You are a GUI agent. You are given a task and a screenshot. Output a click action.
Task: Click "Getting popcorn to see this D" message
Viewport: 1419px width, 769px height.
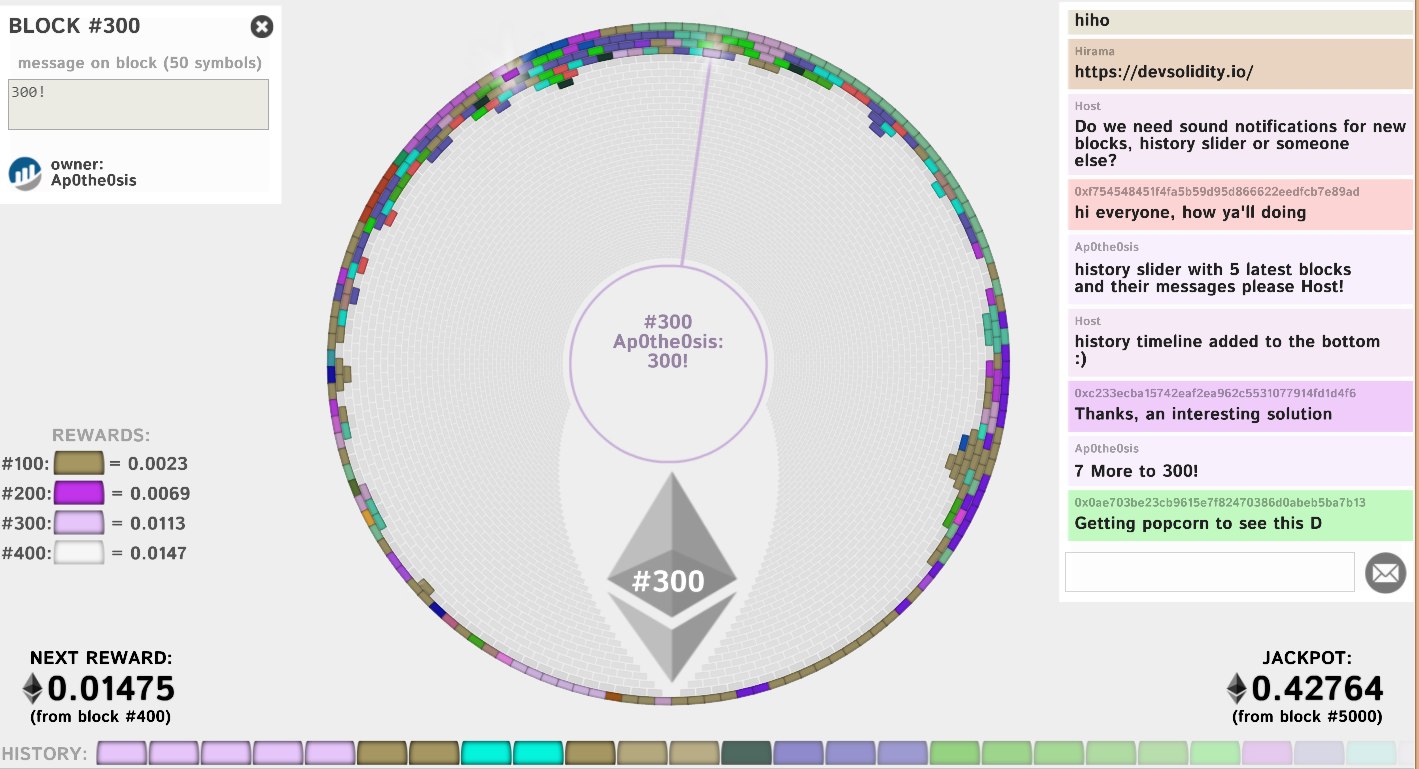[1198, 523]
